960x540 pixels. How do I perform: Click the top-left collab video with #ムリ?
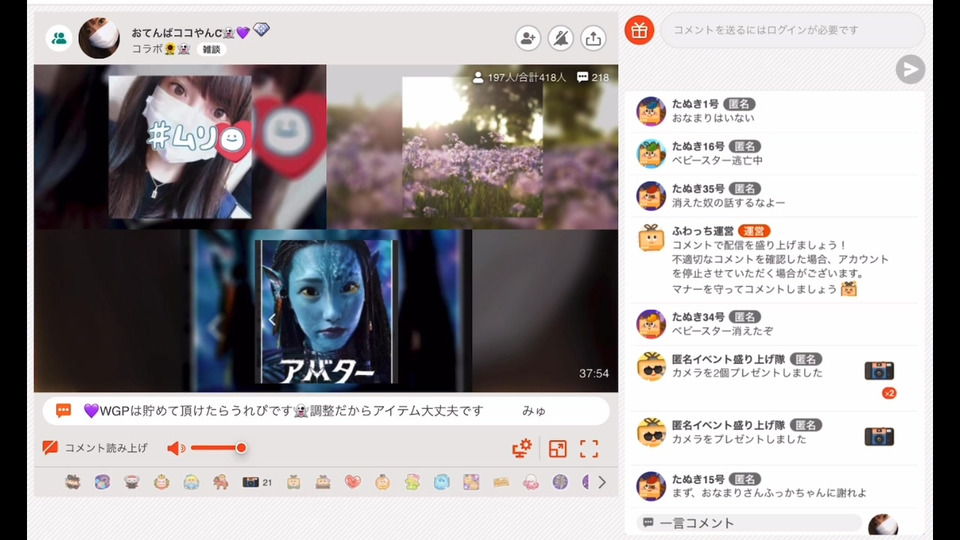click(180, 147)
